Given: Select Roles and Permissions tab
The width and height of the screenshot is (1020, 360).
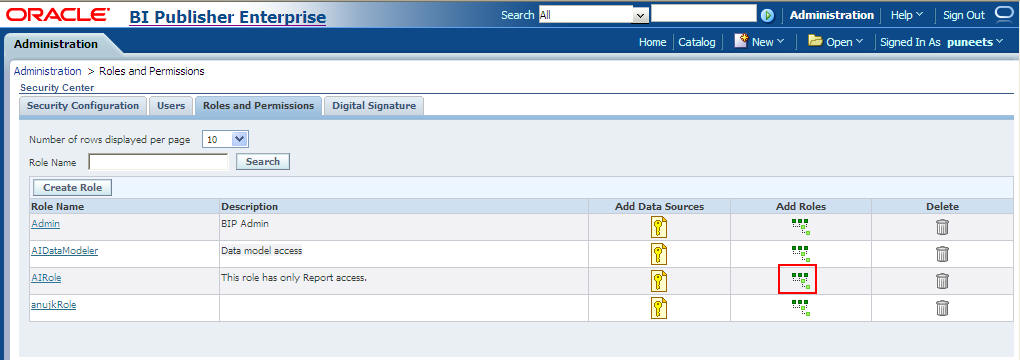Looking at the screenshot, I should tap(258, 105).
